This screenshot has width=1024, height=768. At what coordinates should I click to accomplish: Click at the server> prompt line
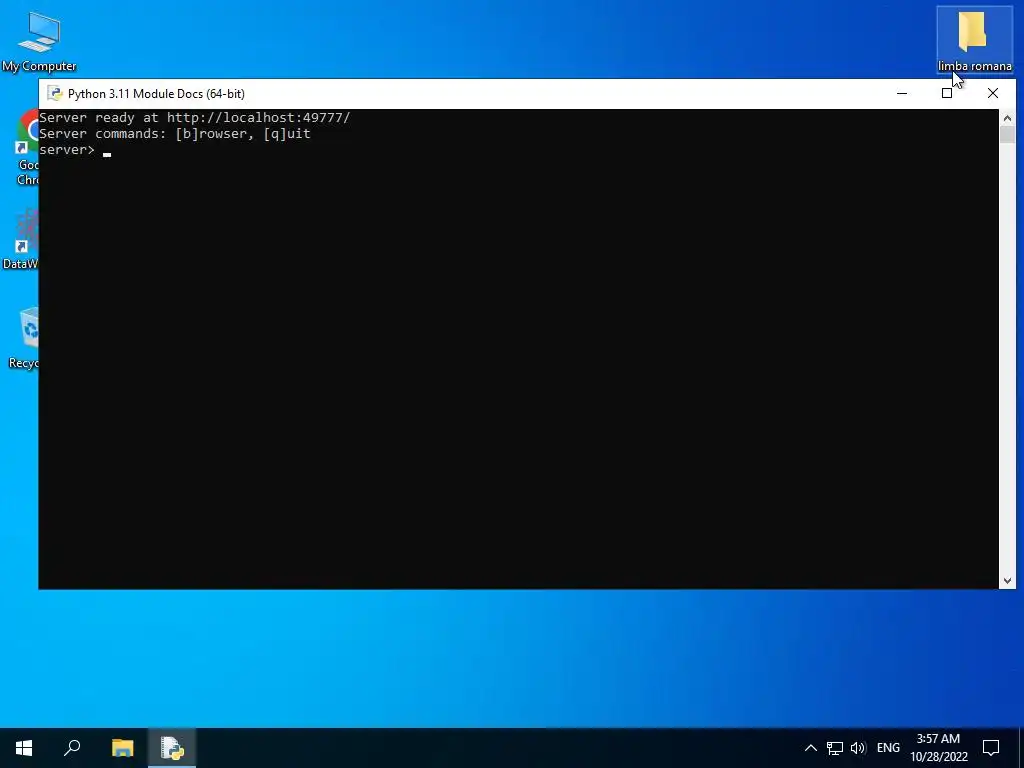point(75,150)
